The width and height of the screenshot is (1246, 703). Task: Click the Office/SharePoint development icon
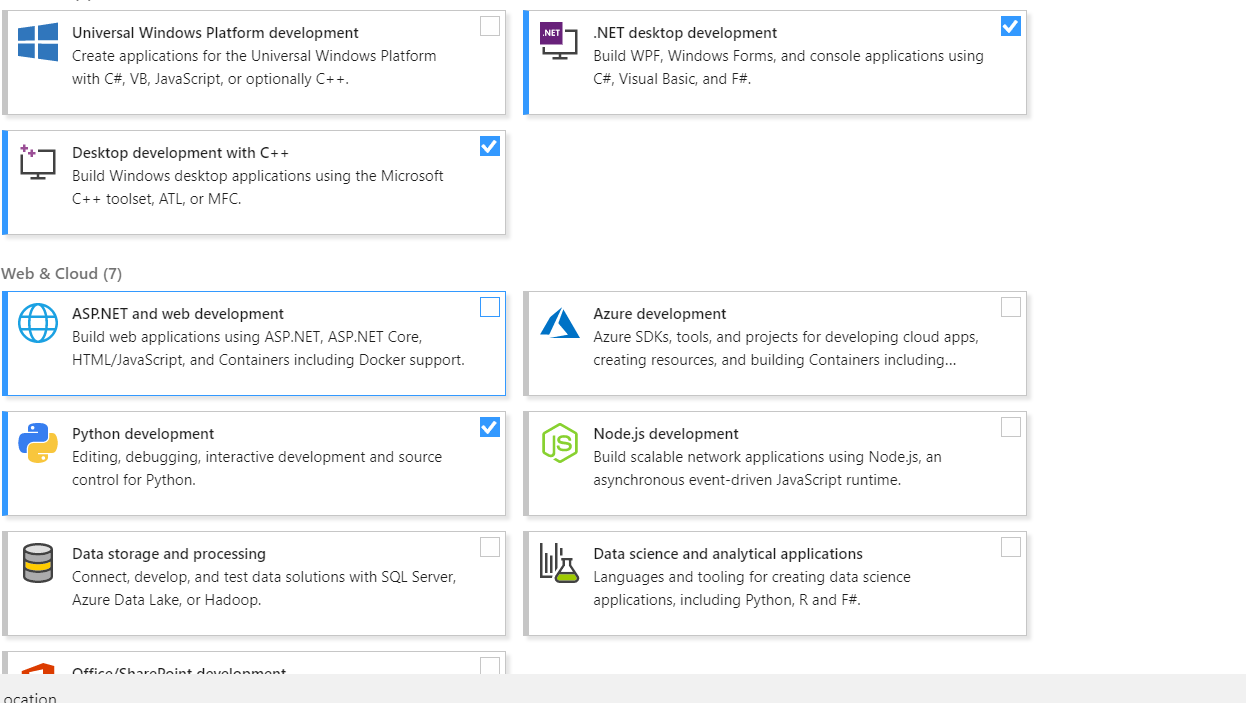[x=38, y=667]
